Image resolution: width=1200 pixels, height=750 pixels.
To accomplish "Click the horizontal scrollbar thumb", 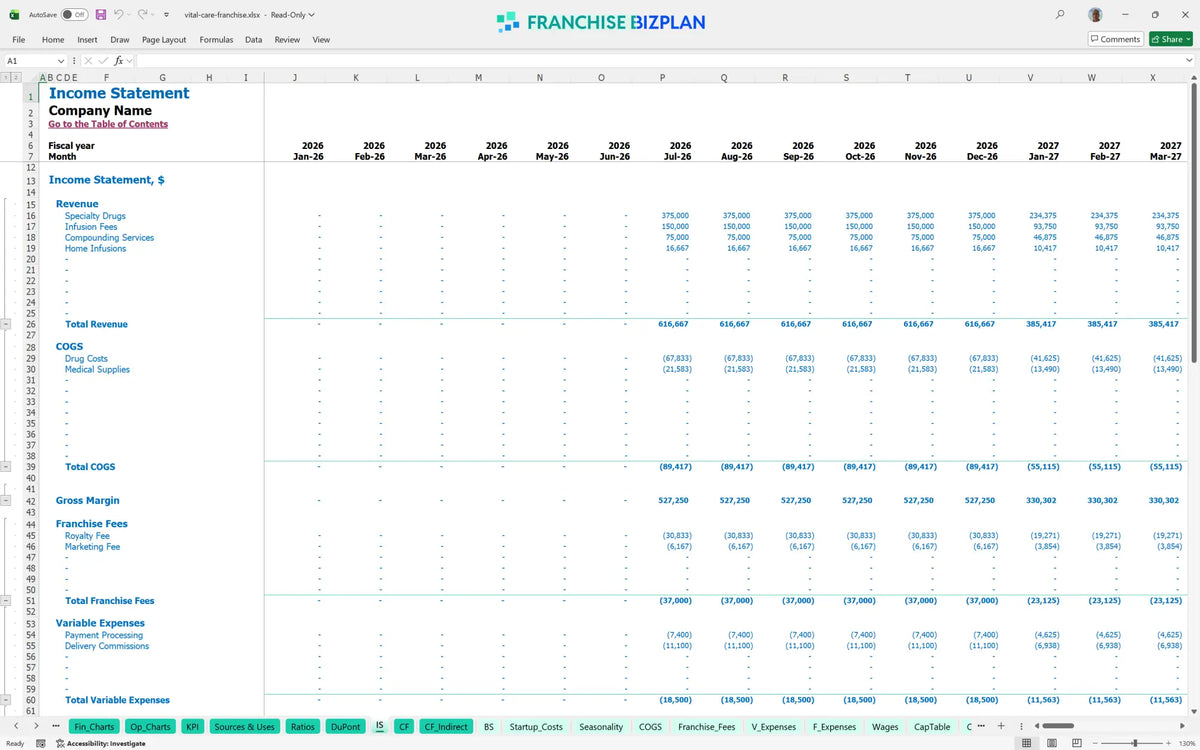I will click(1058, 726).
